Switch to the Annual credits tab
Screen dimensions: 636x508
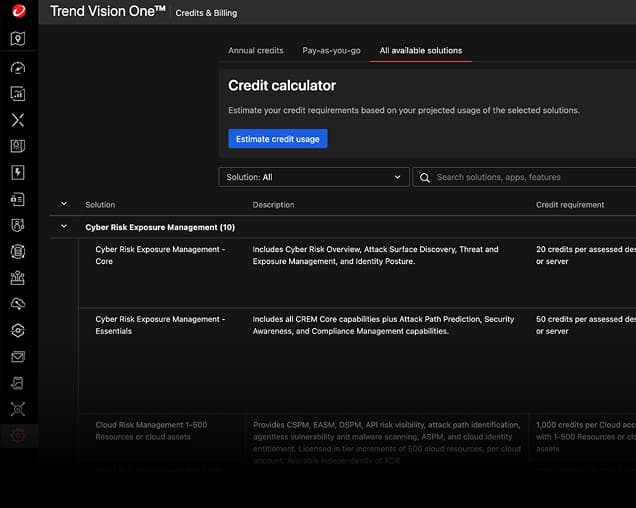pyautogui.click(x=255, y=50)
